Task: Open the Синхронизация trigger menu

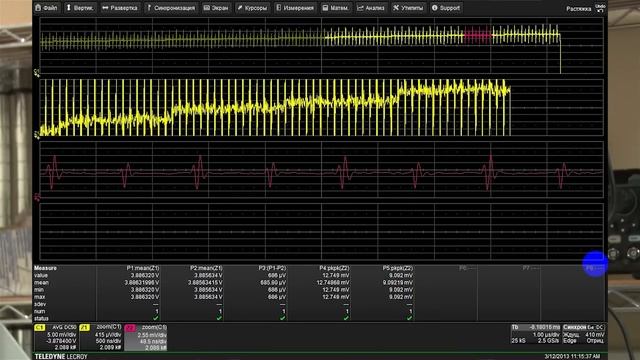Action: (x=171, y=8)
